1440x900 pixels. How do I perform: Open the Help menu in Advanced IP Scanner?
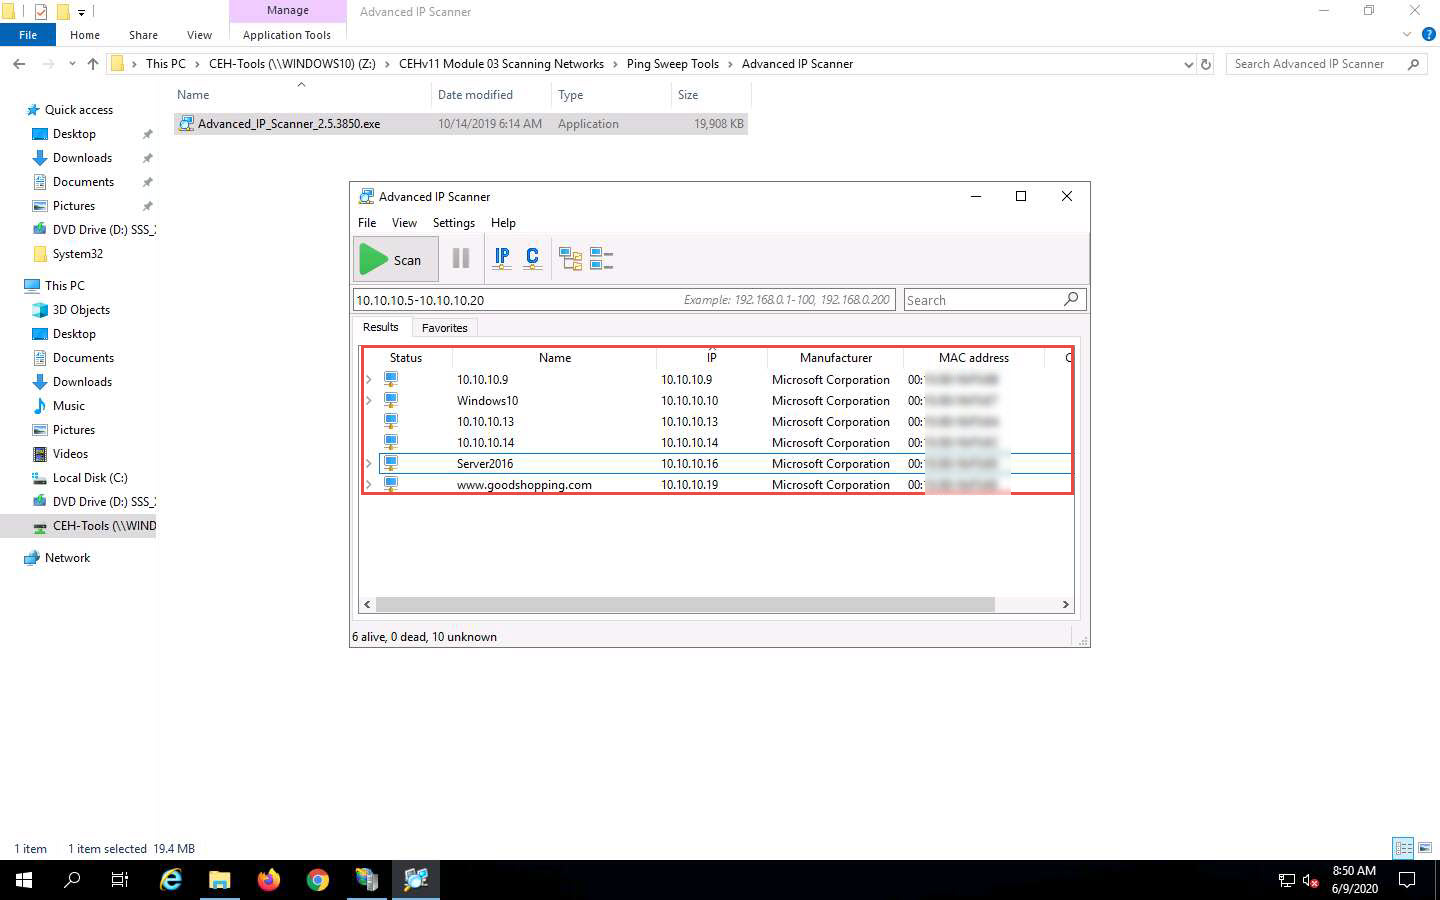(503, 223)
